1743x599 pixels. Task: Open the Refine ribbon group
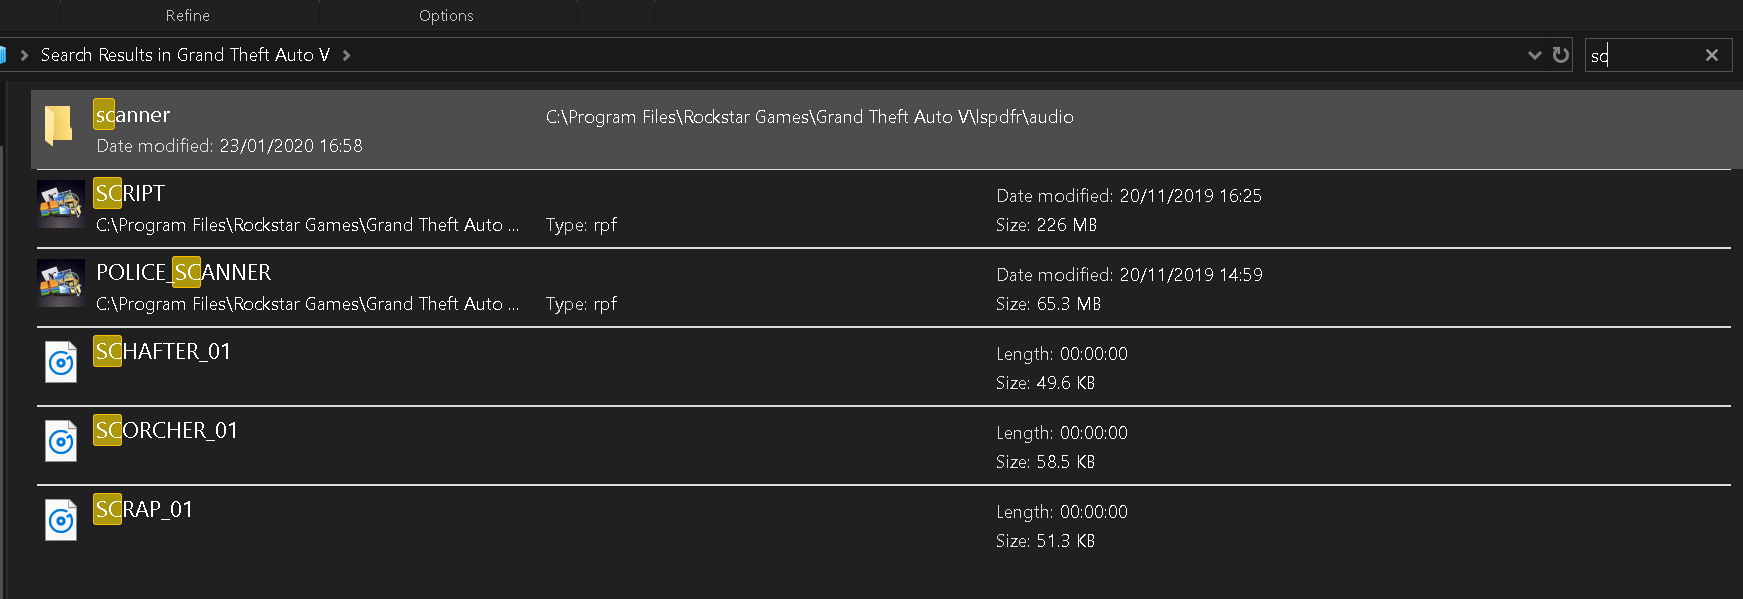coord(187,15)
